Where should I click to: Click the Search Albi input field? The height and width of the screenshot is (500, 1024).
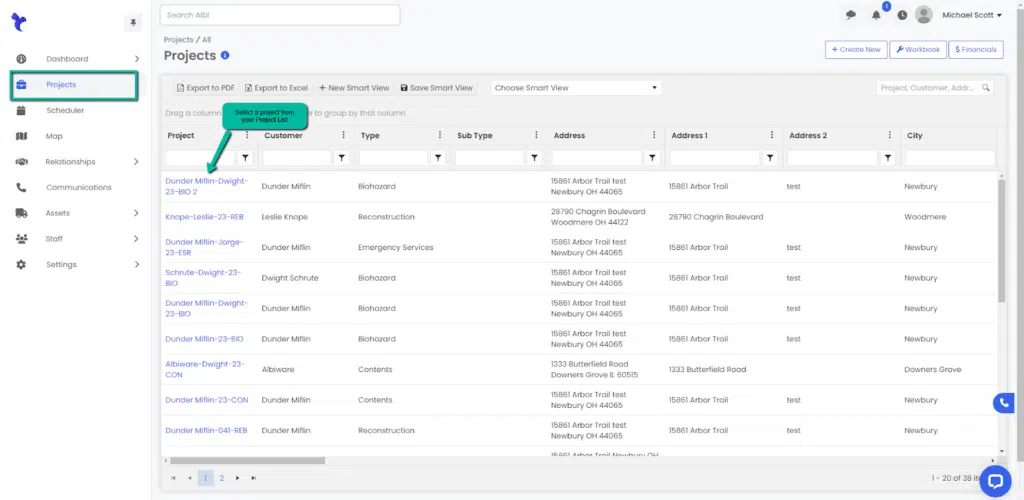click(x=280, y=15)
